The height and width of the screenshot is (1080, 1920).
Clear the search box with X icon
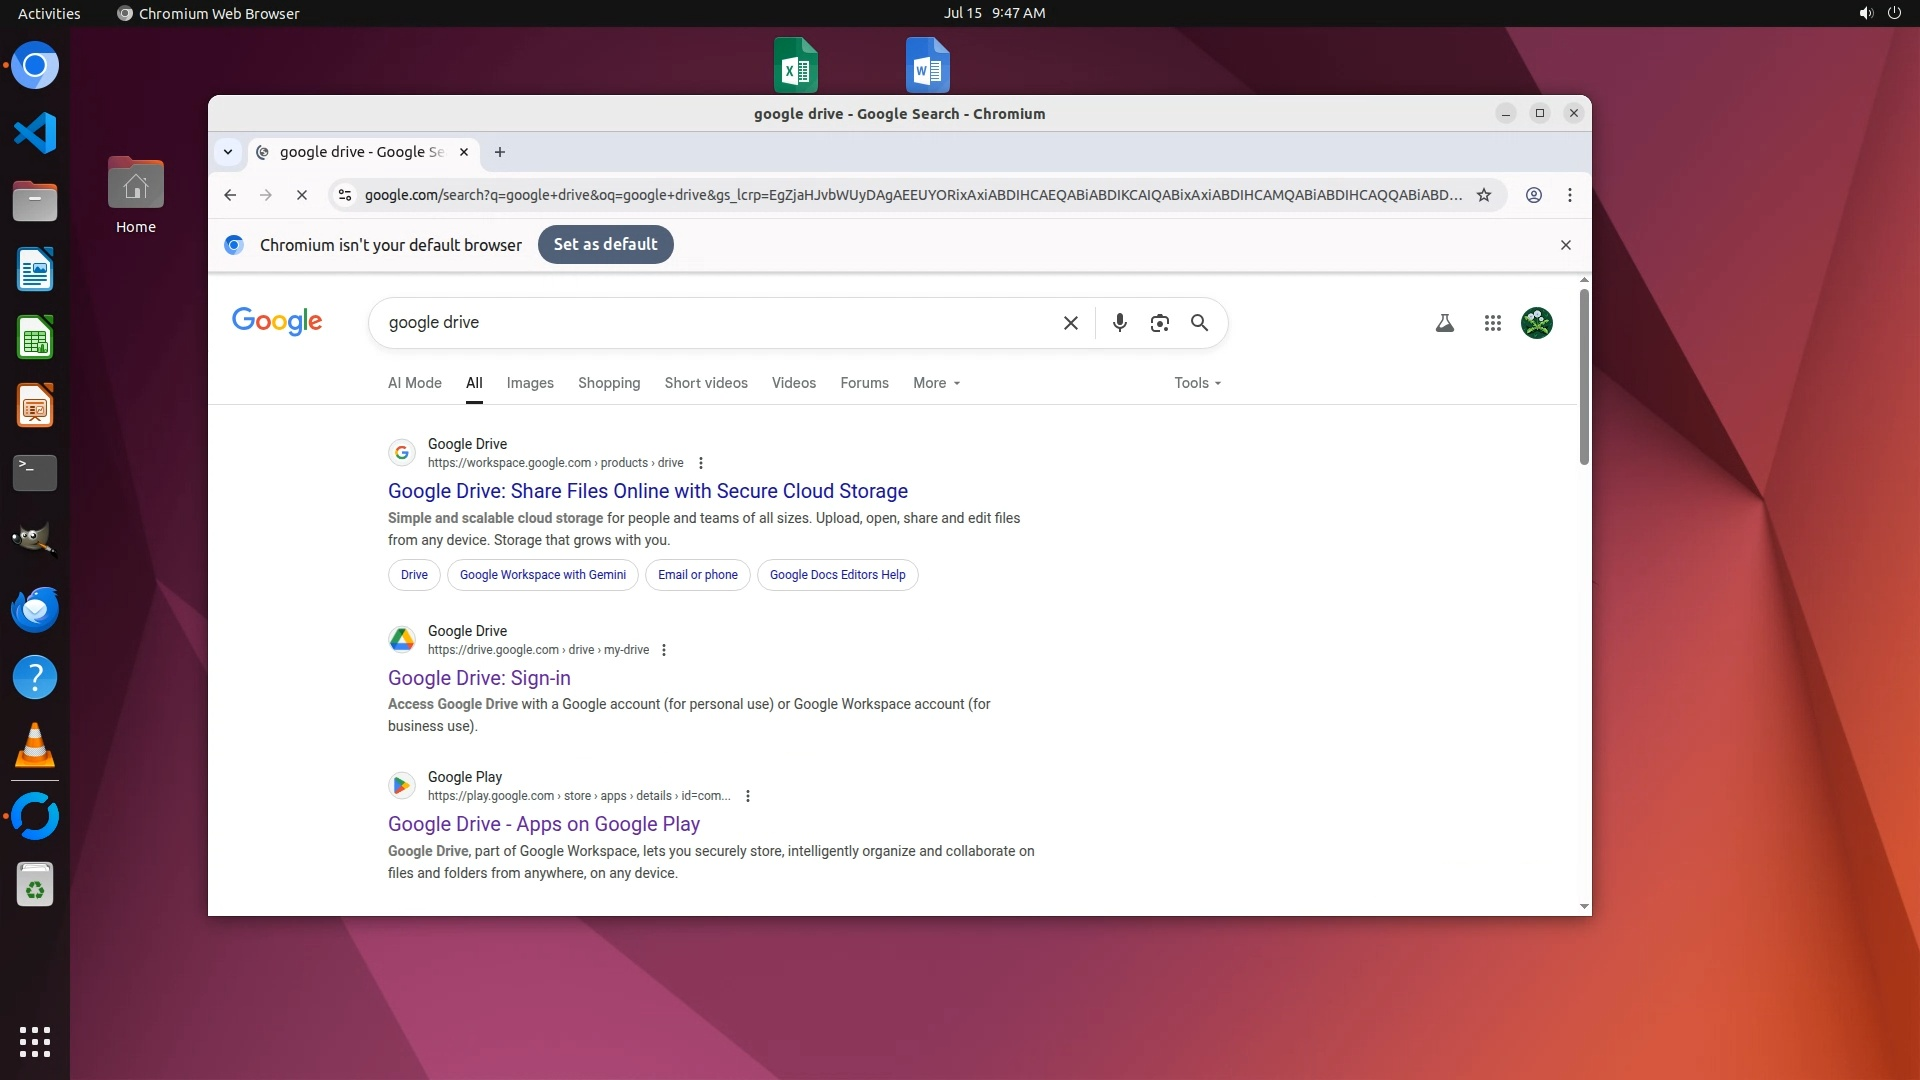click(x=1070, y=323)
